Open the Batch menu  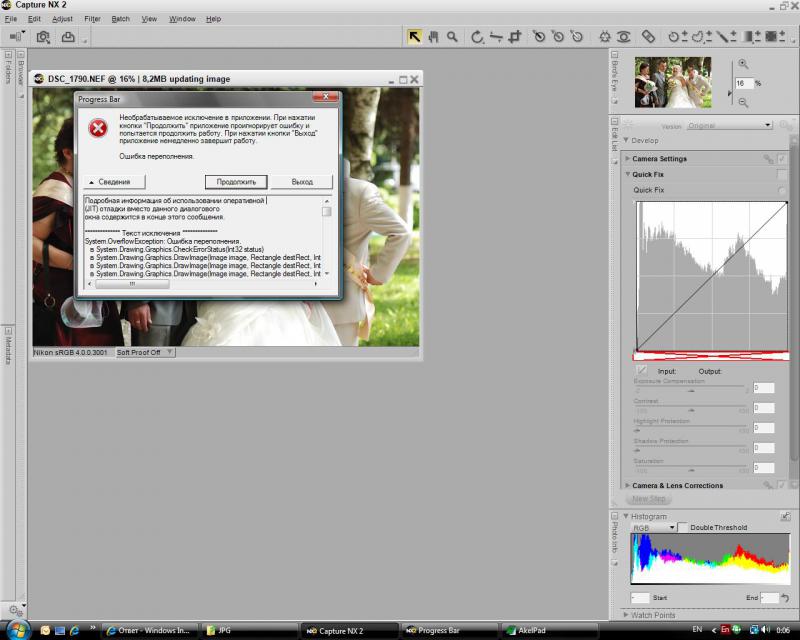pyautogui.click(x=120, y=19)
